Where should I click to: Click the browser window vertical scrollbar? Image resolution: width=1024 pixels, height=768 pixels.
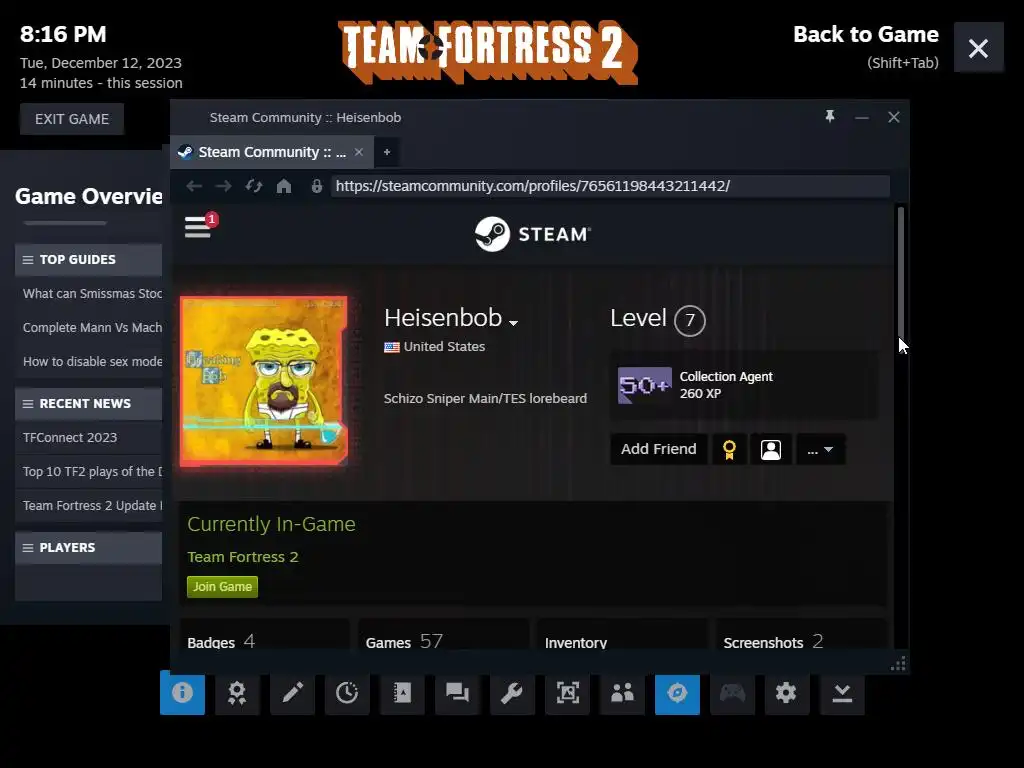pyautogui.click(x=901, y=272)
